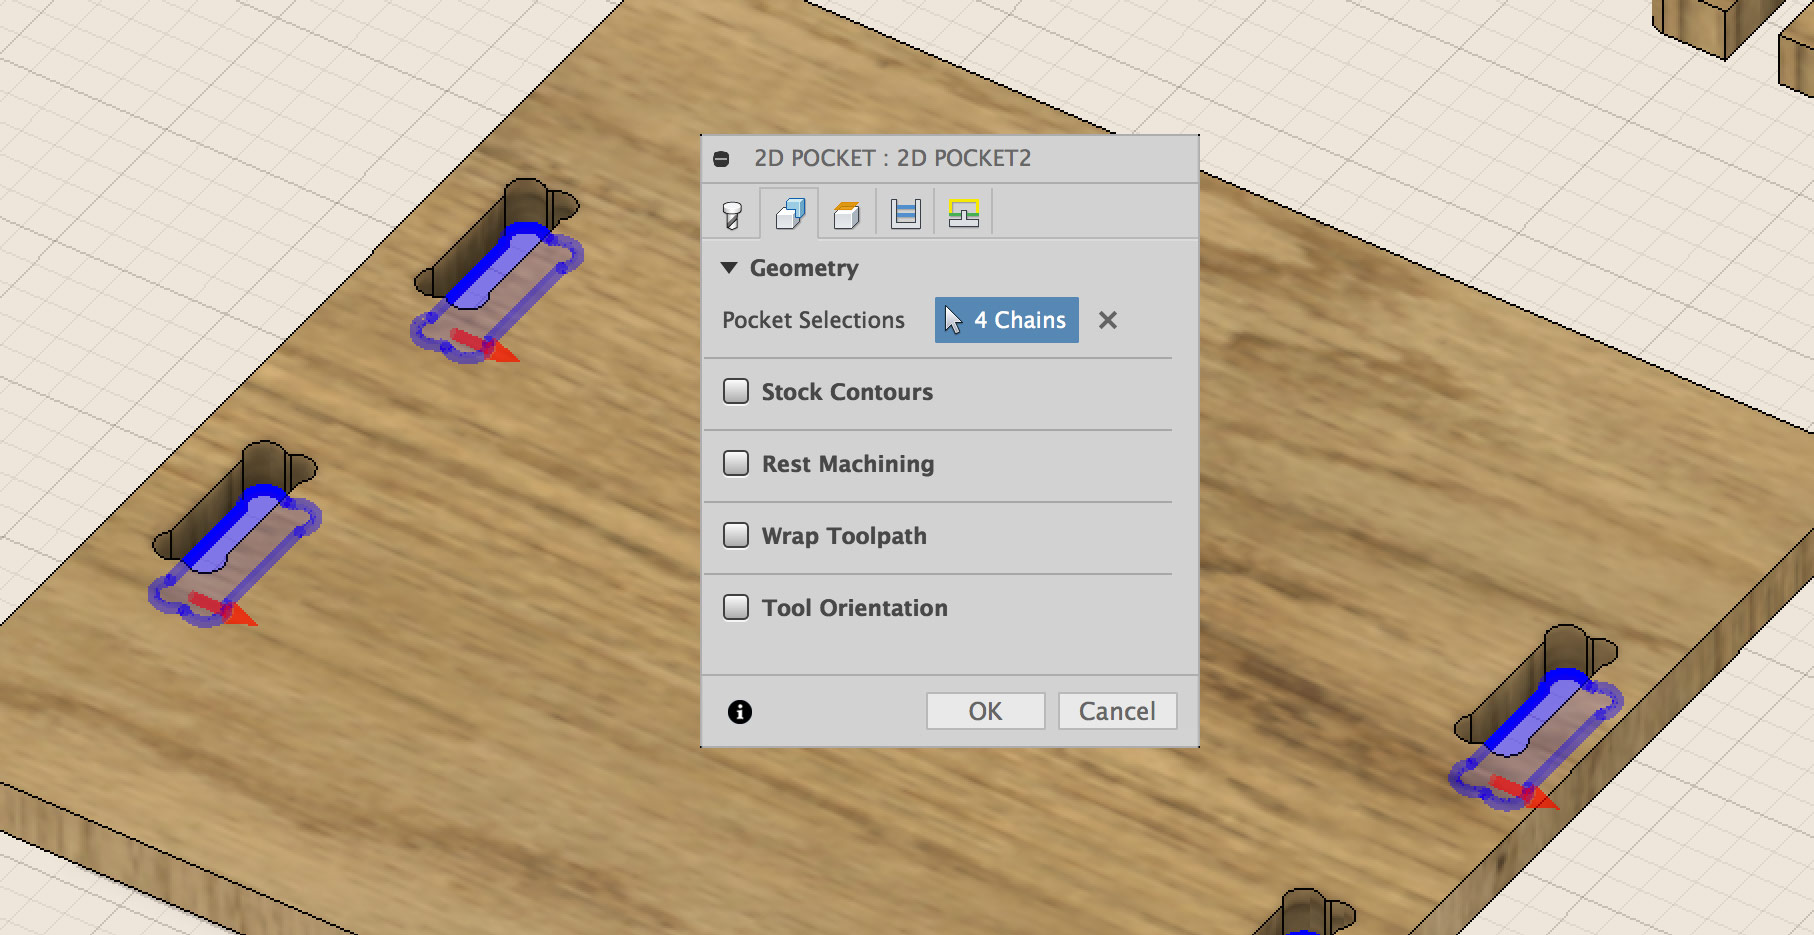Collapse the Geometry section

pyautogui.click(x=729, y=267)
